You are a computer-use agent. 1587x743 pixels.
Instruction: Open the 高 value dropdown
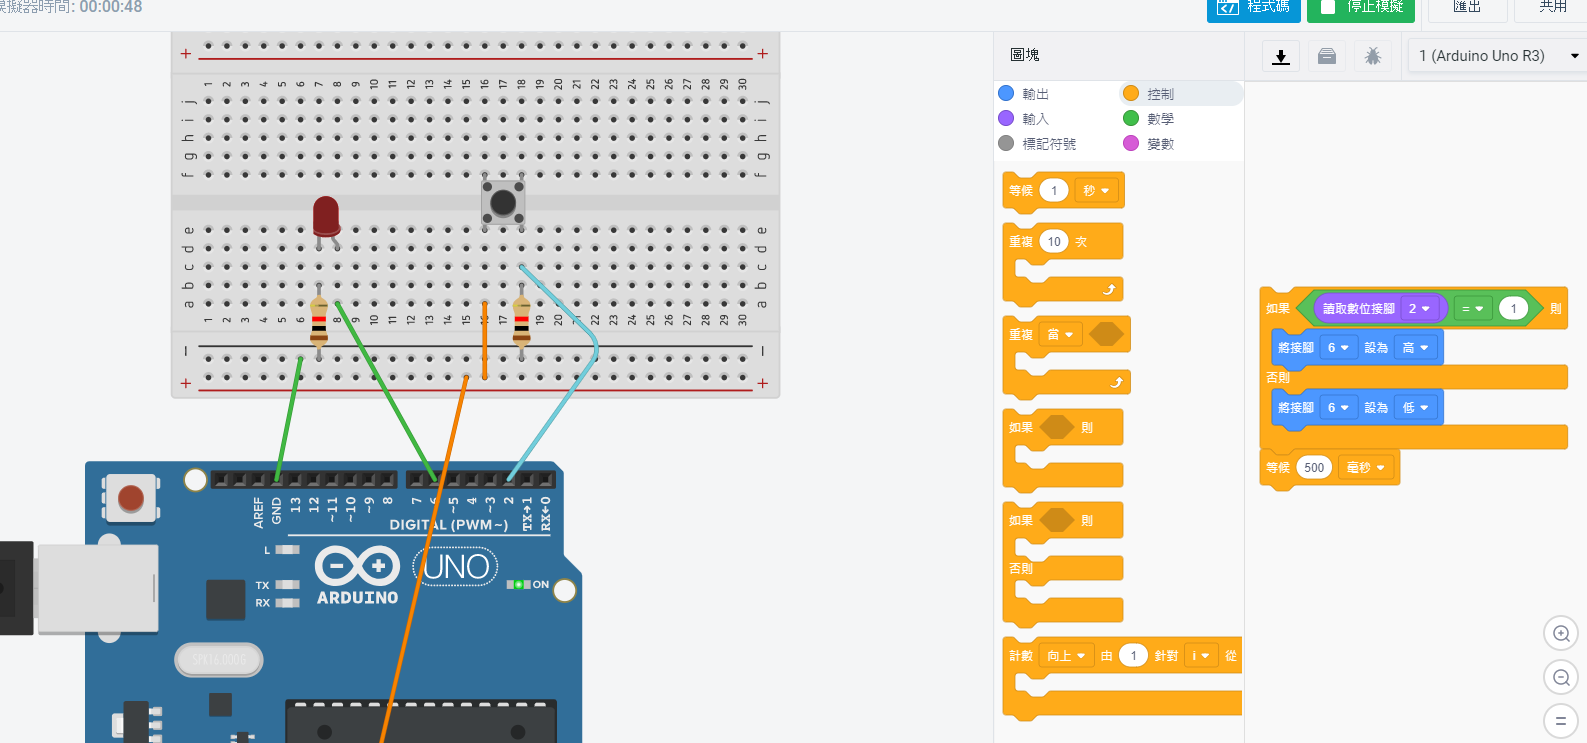coord(1415,348)
